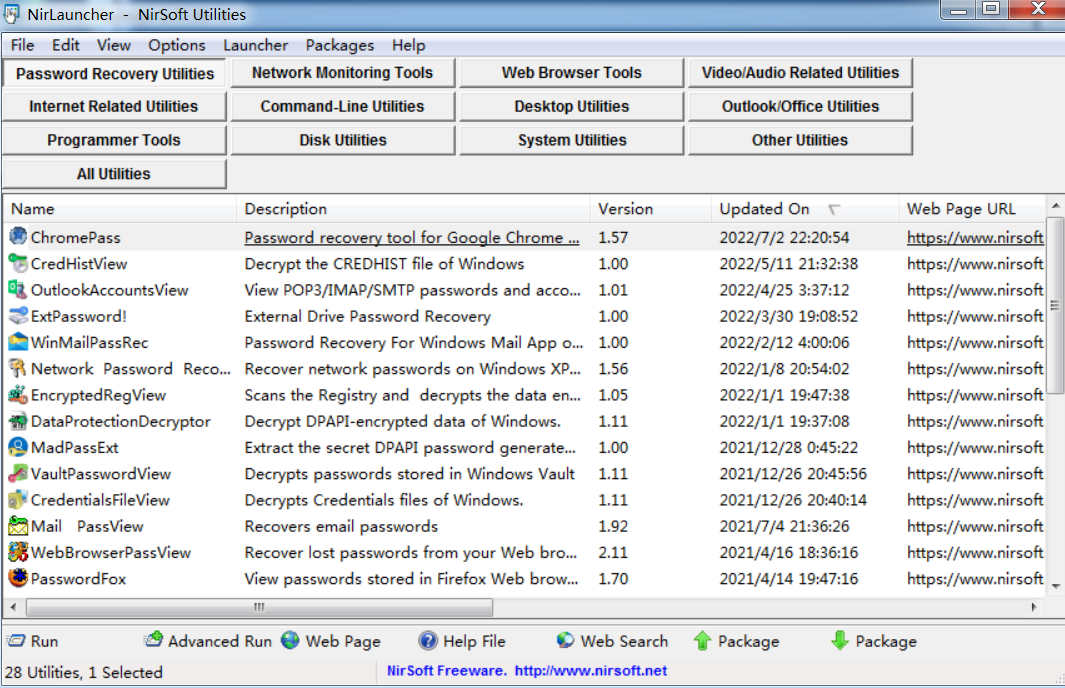
Task: Click the green down-arrow Package icon
Action: (x=840, y=640)
